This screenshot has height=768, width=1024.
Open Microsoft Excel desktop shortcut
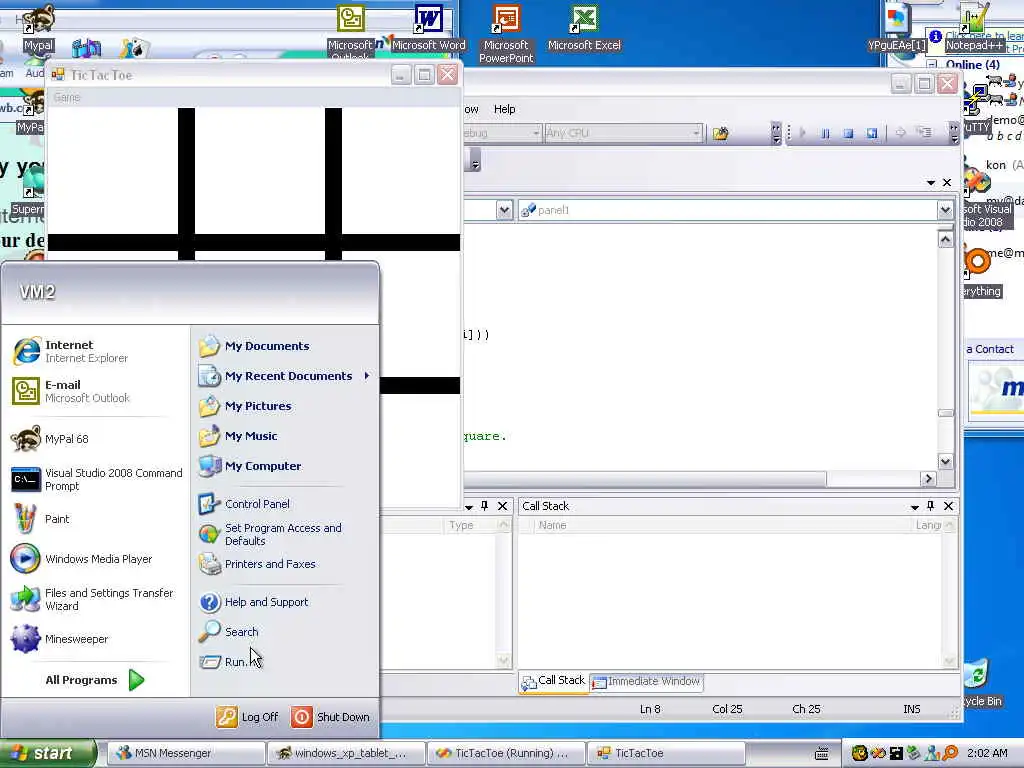584,27
